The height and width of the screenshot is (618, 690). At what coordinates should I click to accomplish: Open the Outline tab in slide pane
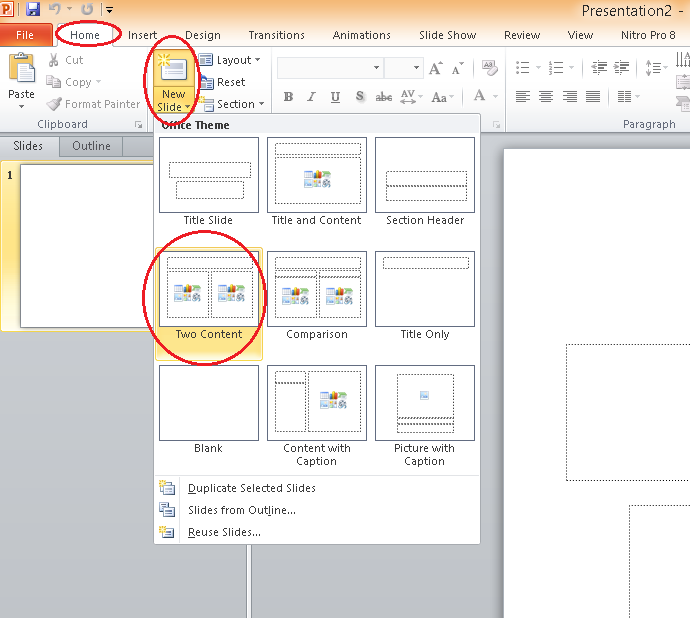point(91,146)
